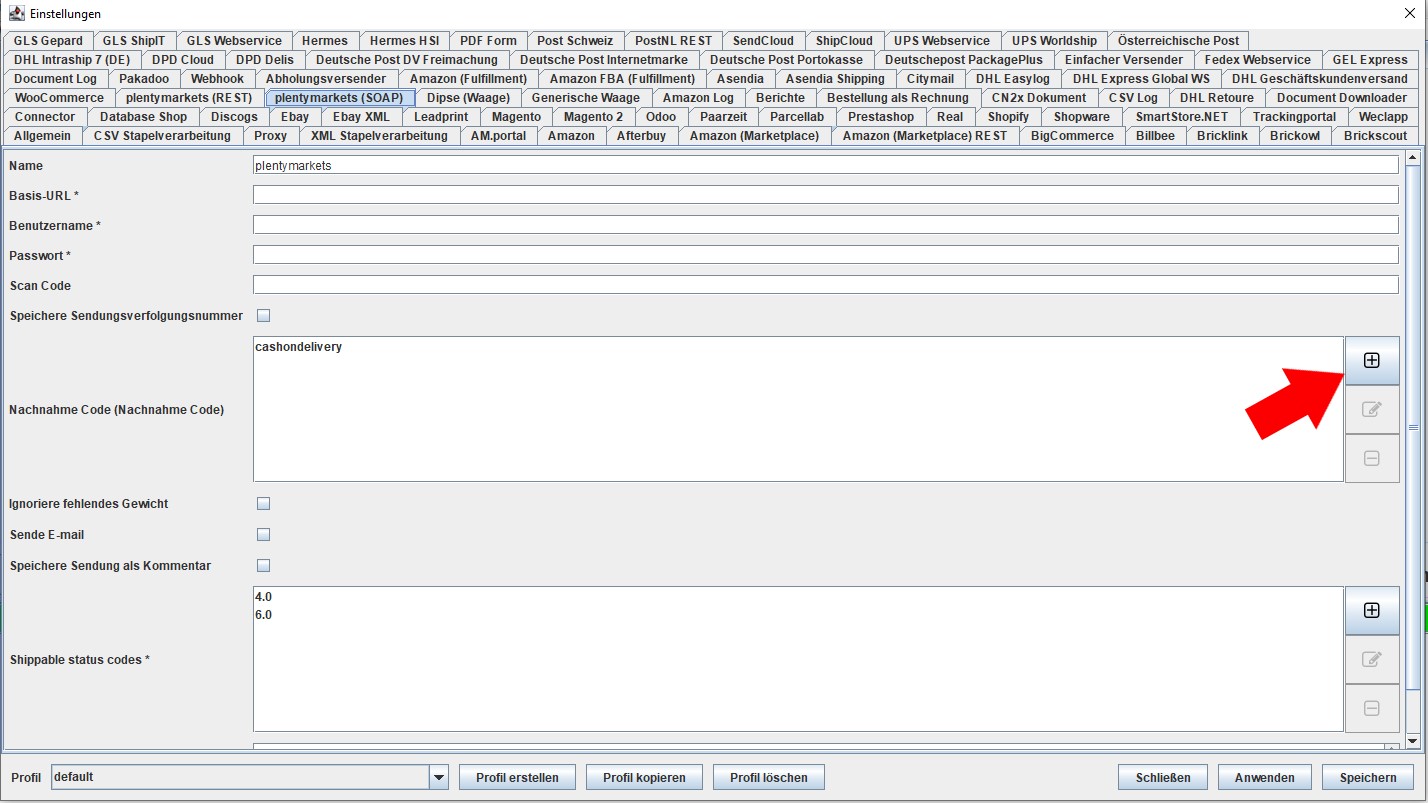The image size is (1428, 803).
Task: Open the Profil dropdown list
Action: (438, 777)
